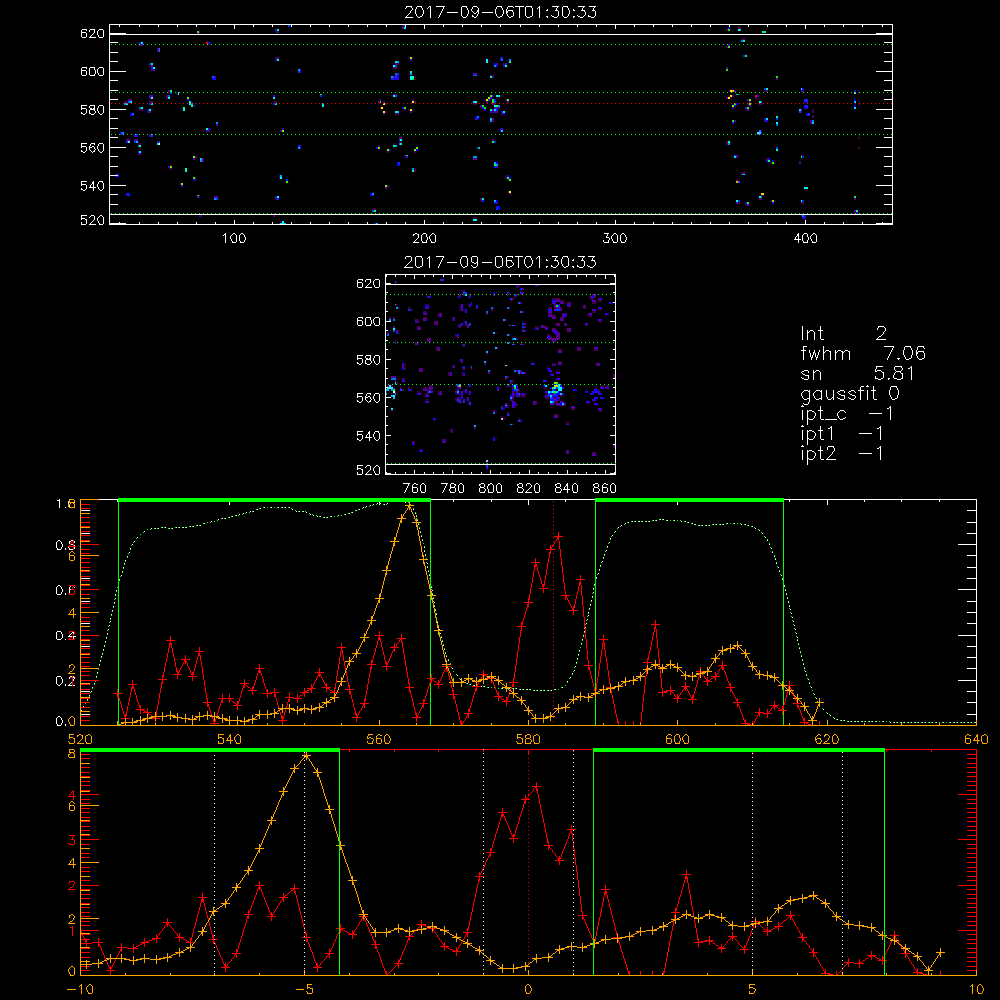
Task: Click x-axis label 840 of middle image panel
Action: tap(566, 489)
